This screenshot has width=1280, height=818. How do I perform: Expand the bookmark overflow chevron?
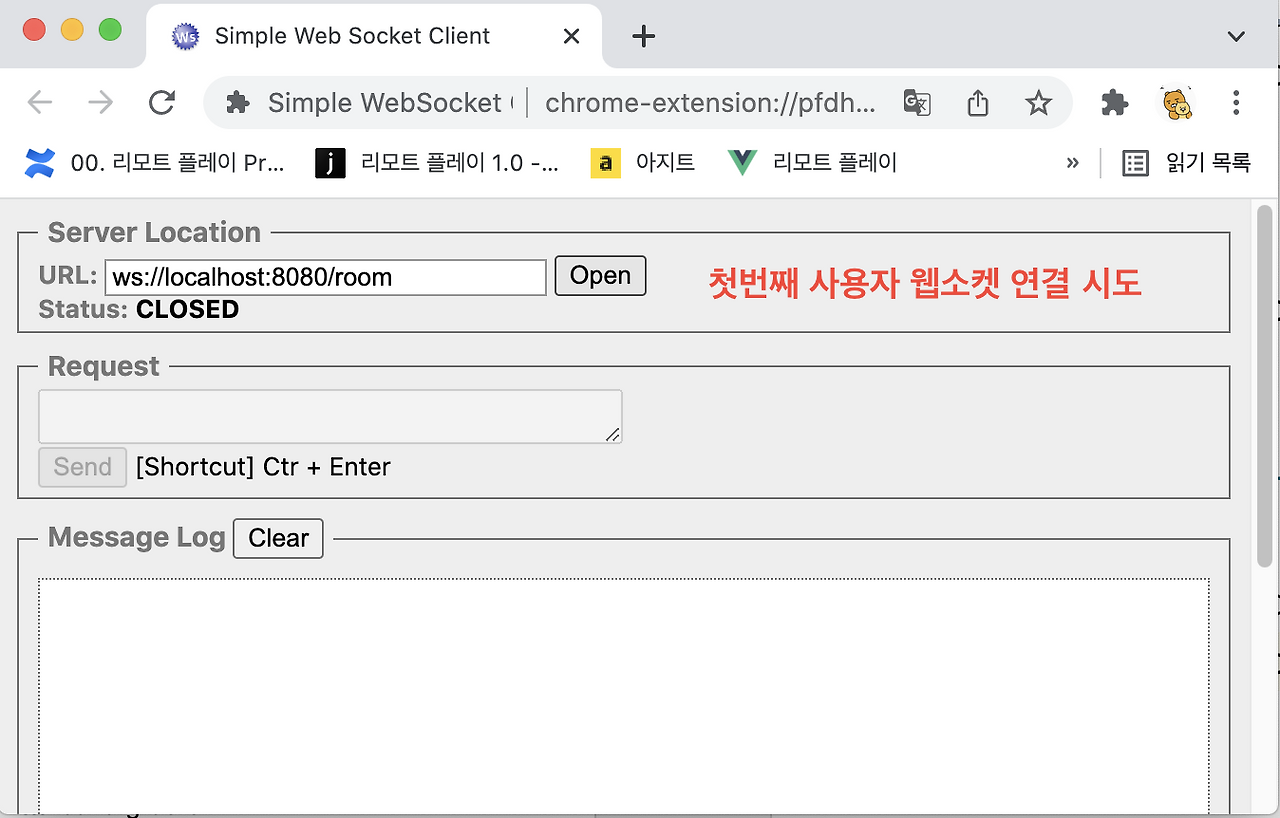tap(1073, 162)
